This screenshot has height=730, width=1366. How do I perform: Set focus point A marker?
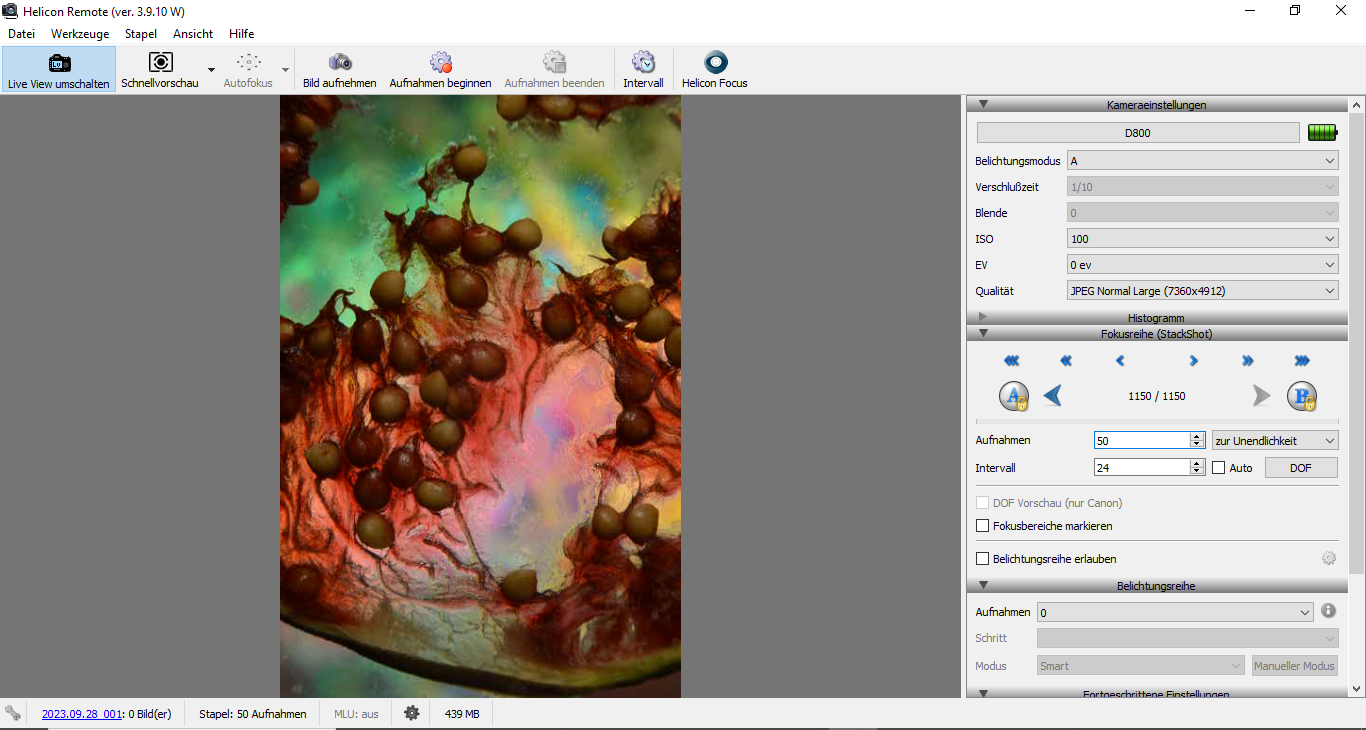(1014, 396)
